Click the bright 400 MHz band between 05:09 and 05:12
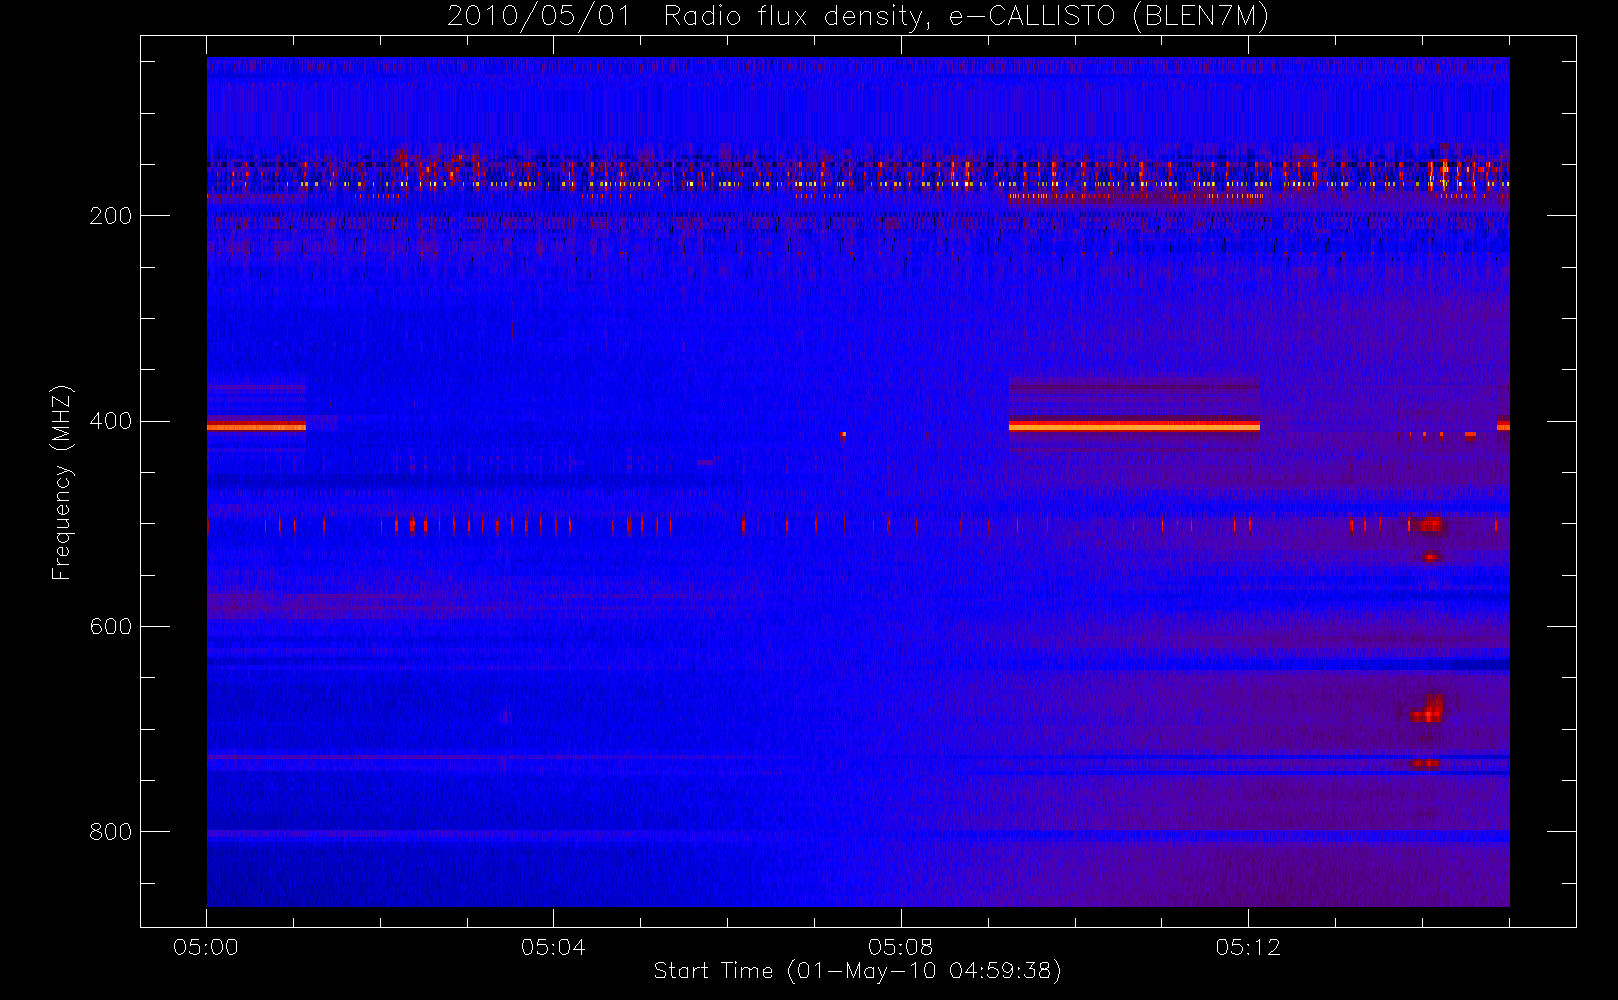Image resolution: width=1618 pixels, height=1000 pixels. point(1134,426)
